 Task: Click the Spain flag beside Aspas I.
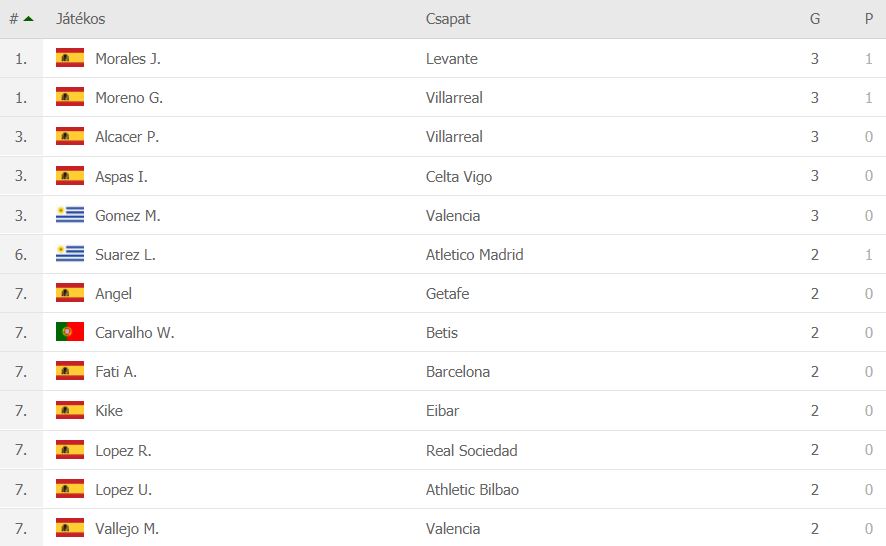(x=70, y=176)
